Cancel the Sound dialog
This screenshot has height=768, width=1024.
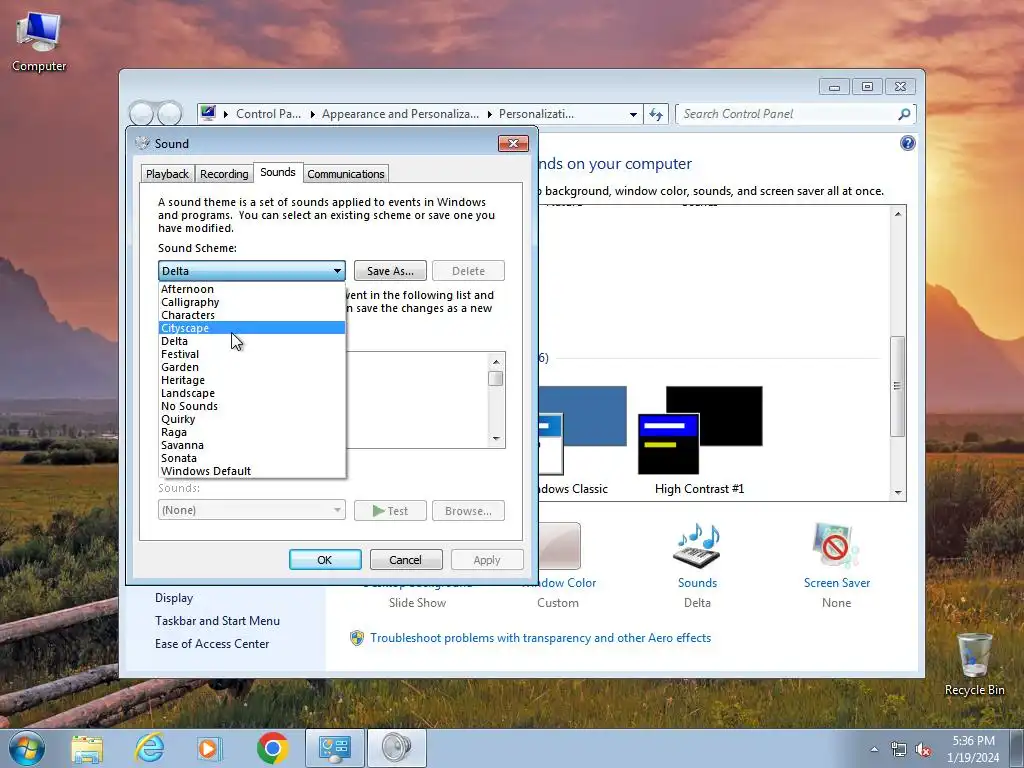[406, 560]
